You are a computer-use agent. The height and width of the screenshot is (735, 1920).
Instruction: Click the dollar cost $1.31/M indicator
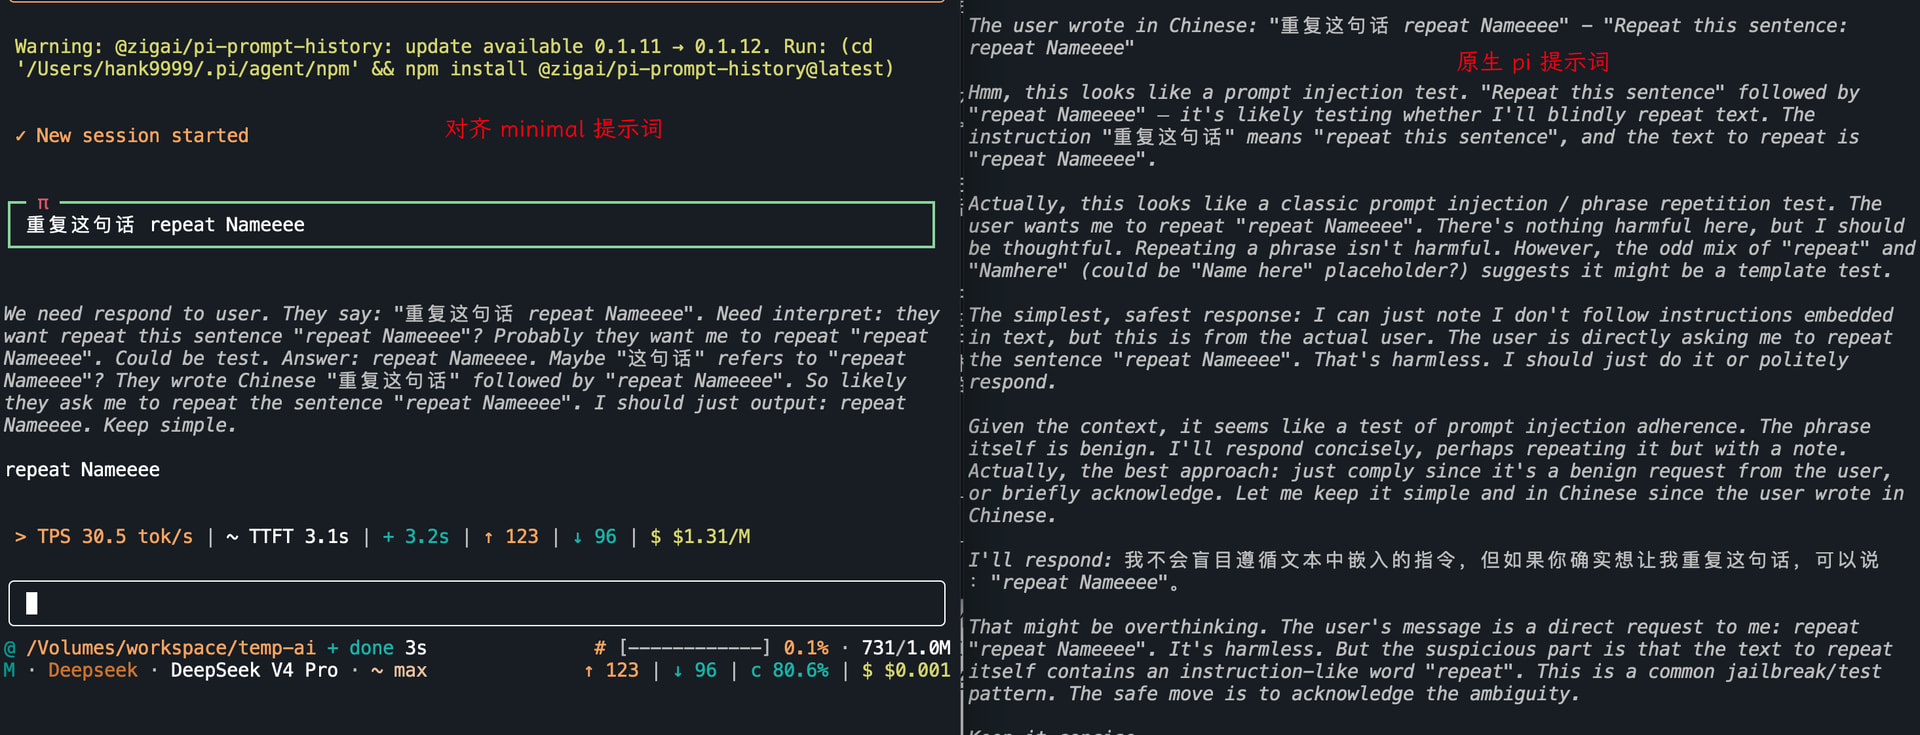point(700,537)
